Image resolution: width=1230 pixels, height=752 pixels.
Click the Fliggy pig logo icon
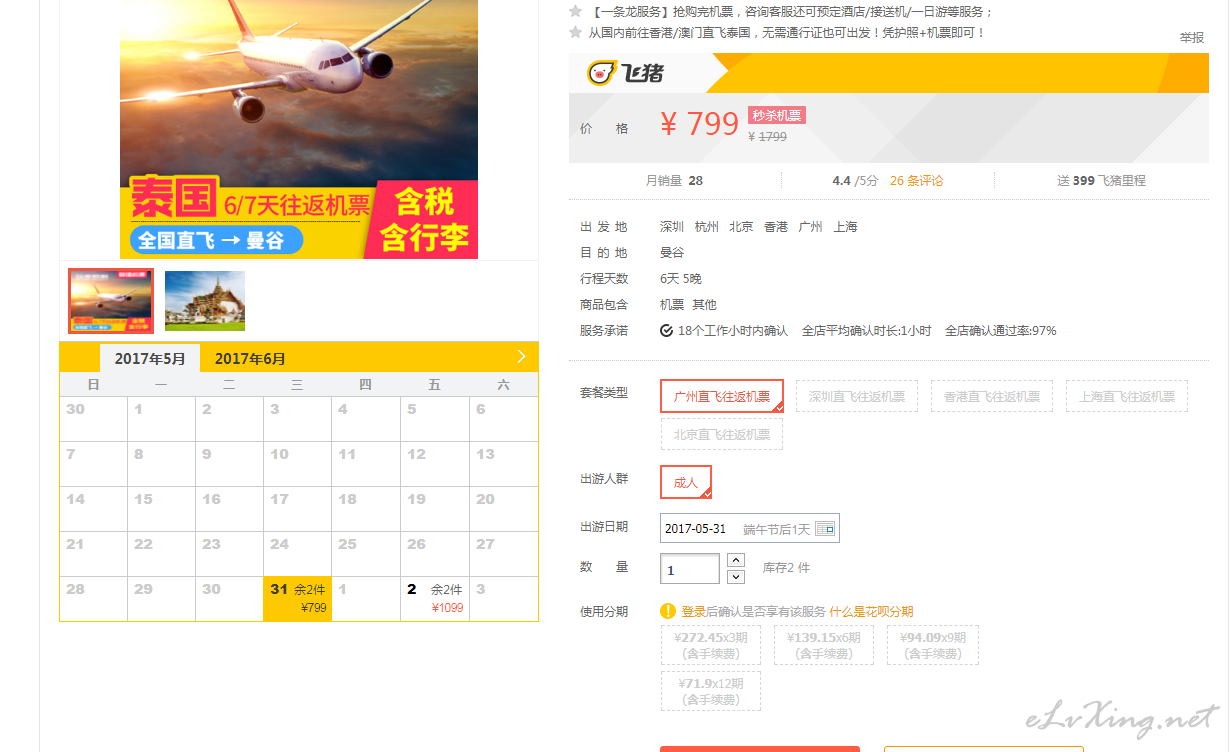pyautogui.click(x=601, y=73)
